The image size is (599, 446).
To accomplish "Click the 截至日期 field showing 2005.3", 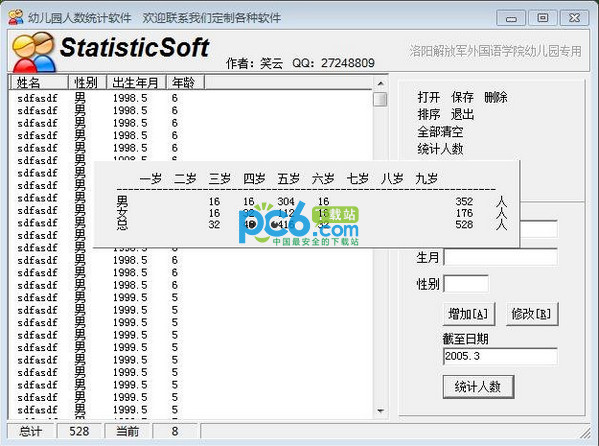I will pos(500,356).
